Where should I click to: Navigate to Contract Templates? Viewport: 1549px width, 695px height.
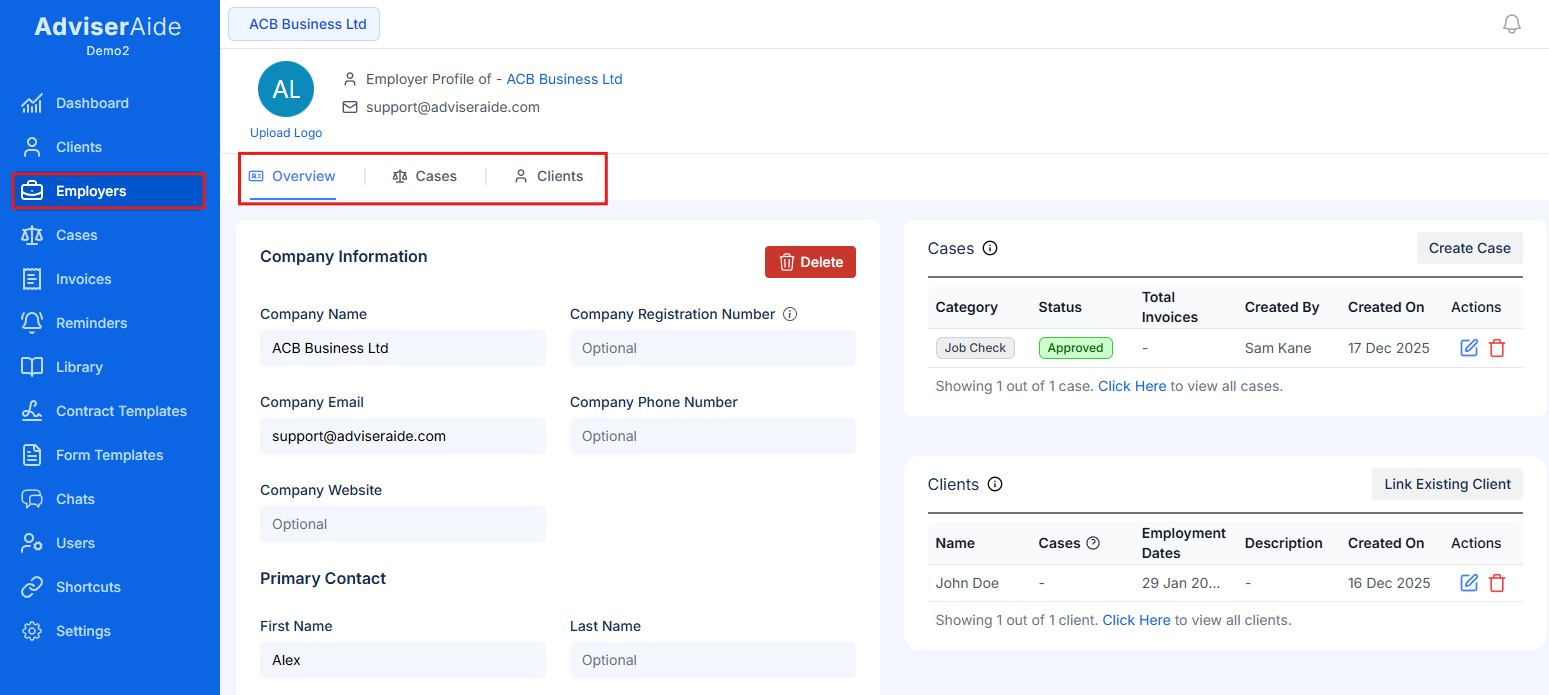coord(121,411)
